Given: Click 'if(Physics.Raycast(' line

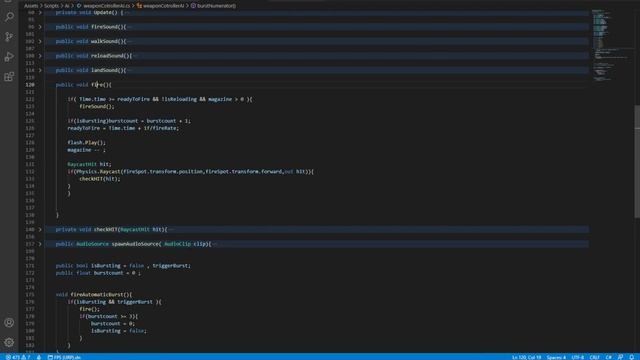Looking at the screenshot, I should (191, 171).
